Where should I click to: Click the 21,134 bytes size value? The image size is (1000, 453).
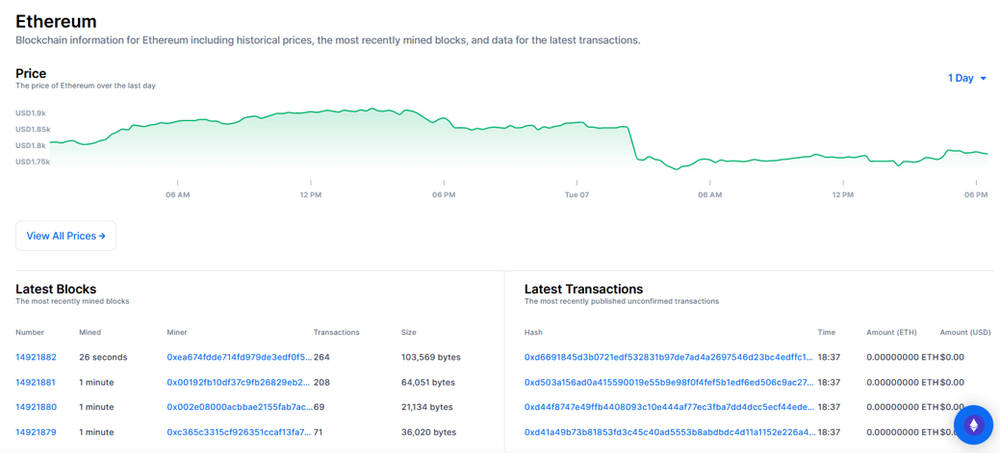point(427,407)
